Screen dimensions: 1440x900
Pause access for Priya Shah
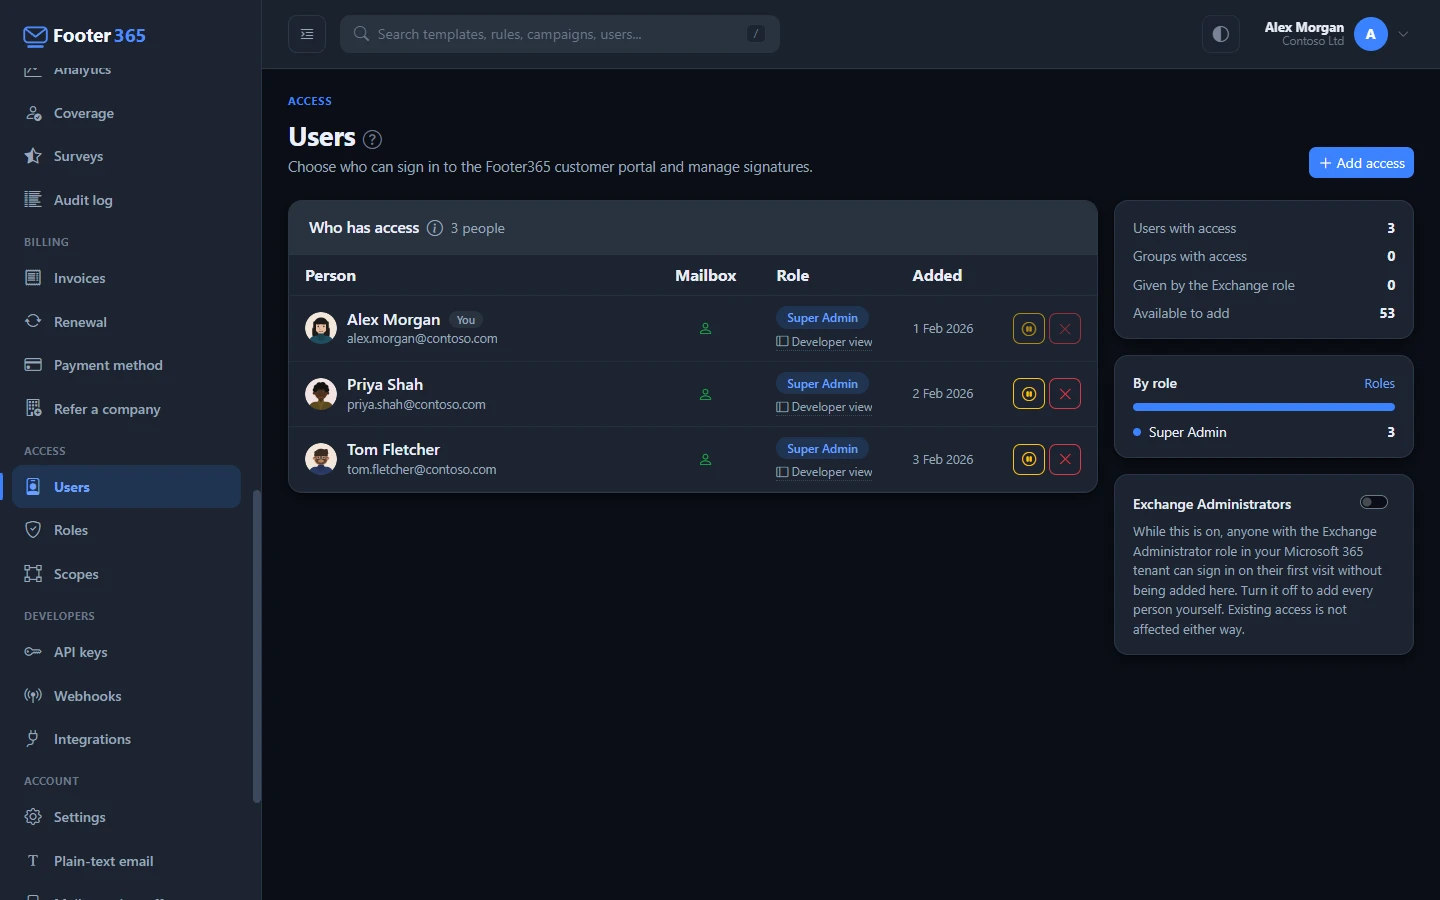coord(1029,394)
